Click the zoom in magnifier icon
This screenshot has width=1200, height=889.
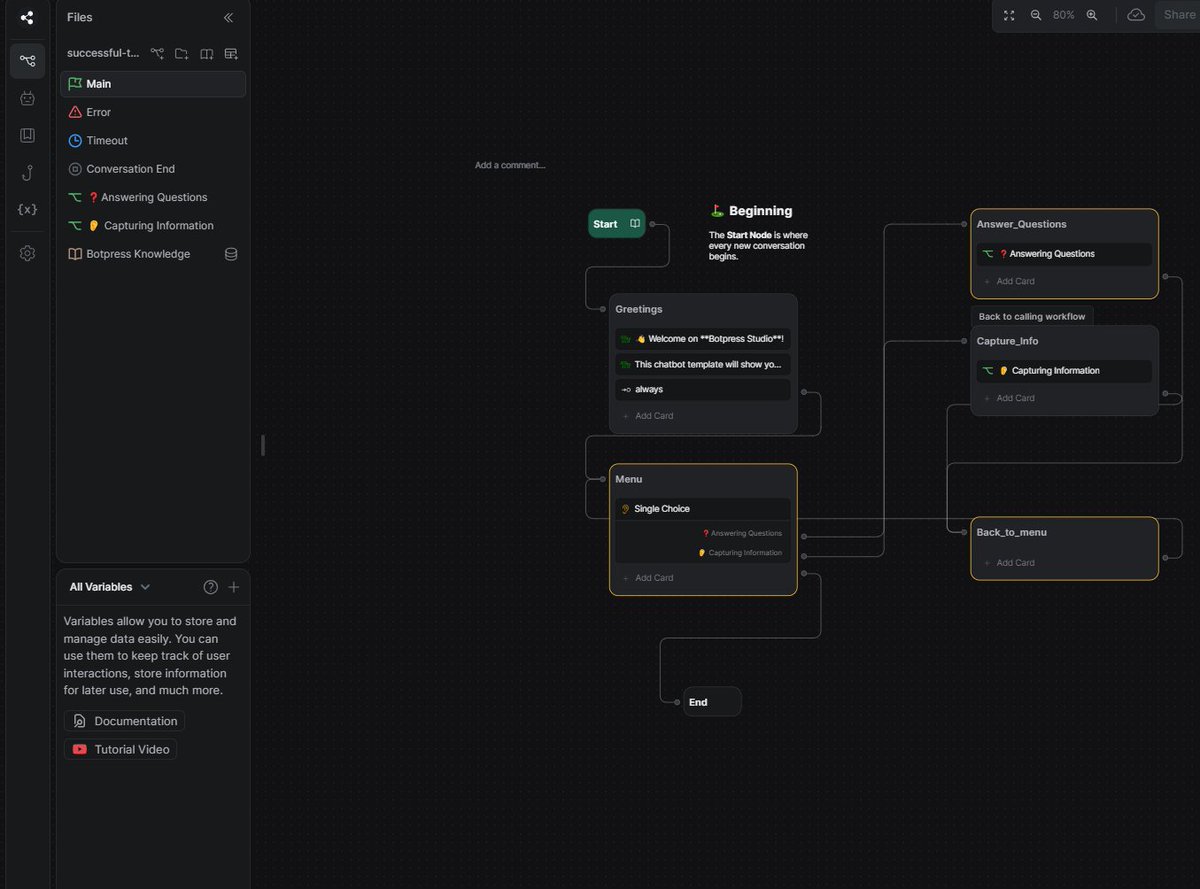point(1092,15)
